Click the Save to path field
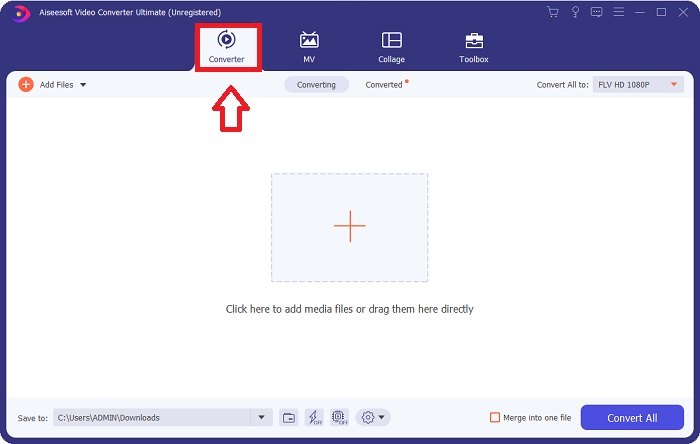 [x=152, y=418]
